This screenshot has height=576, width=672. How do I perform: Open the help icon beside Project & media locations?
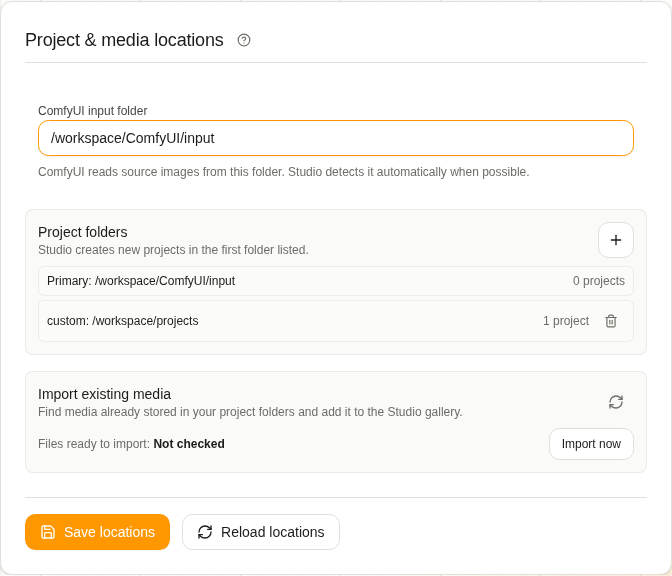click(x=244, y=40)
